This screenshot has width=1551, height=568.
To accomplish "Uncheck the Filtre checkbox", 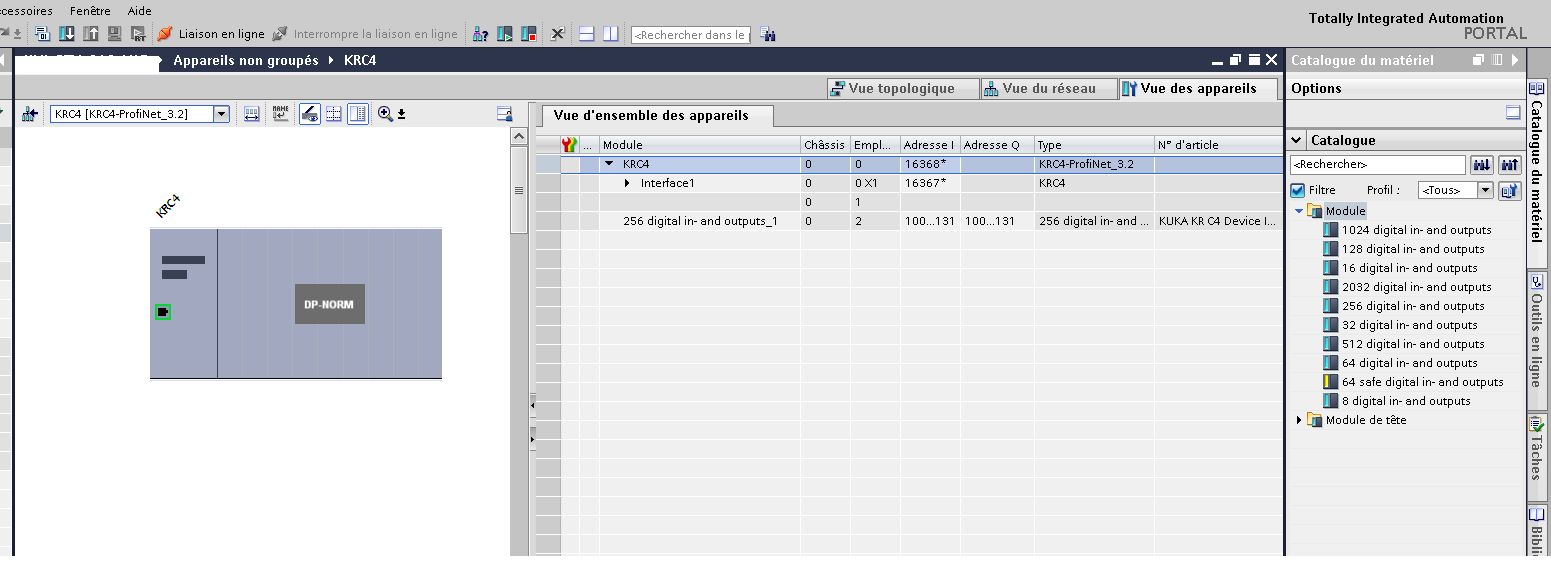I will tap(1298, 190).
